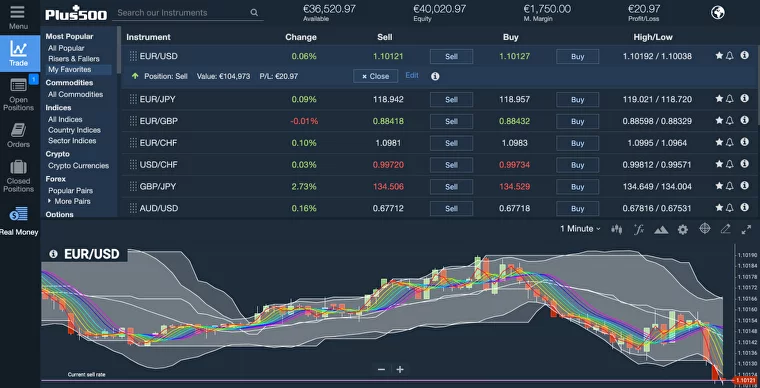
Task: Select All Popular category
Action: click(66, 48)
